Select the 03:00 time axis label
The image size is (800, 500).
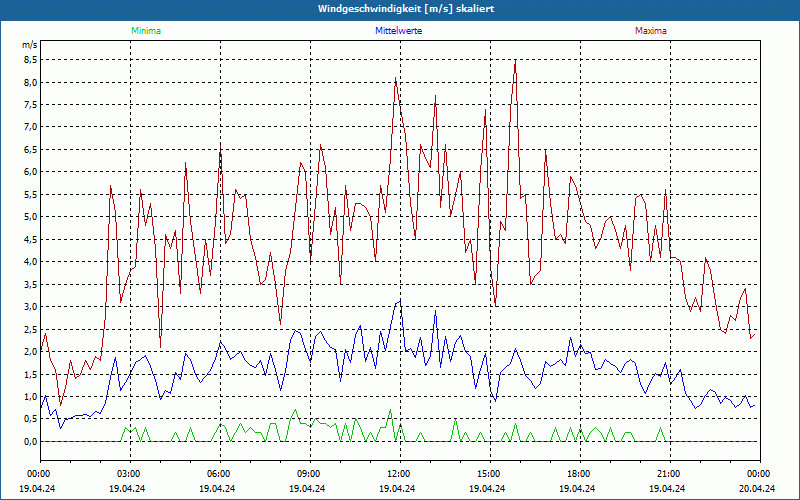pos(129,474)
